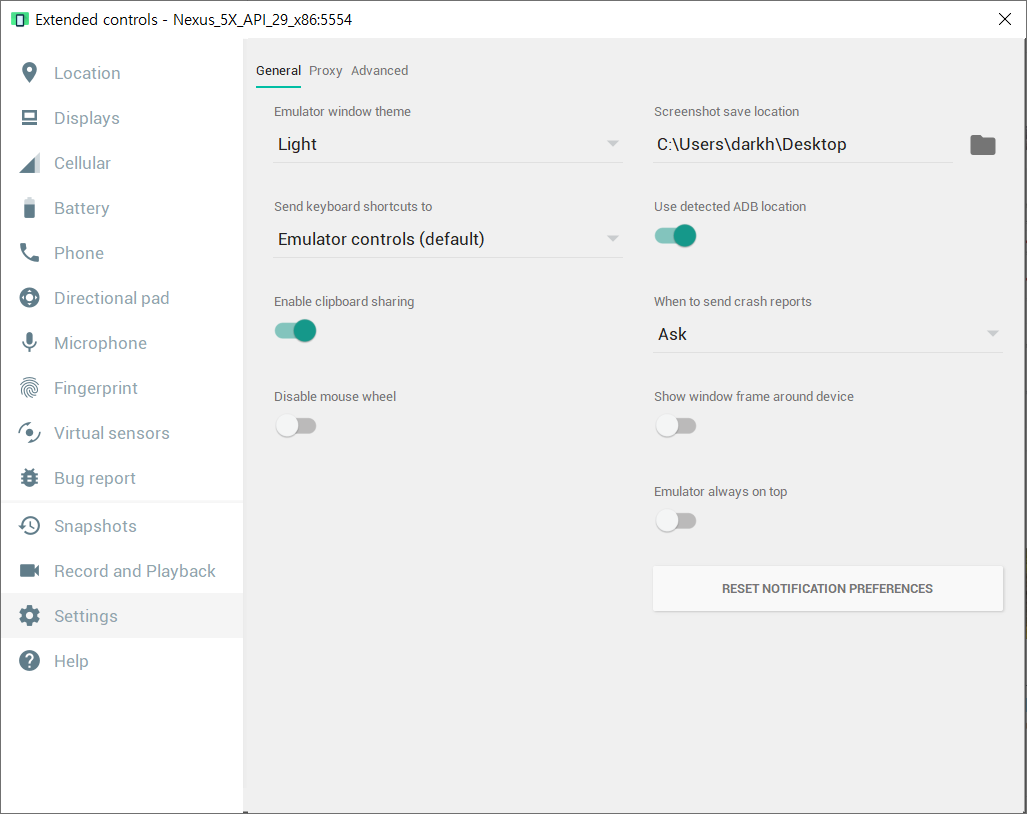Open When to send crash reports dropdown

827,335
